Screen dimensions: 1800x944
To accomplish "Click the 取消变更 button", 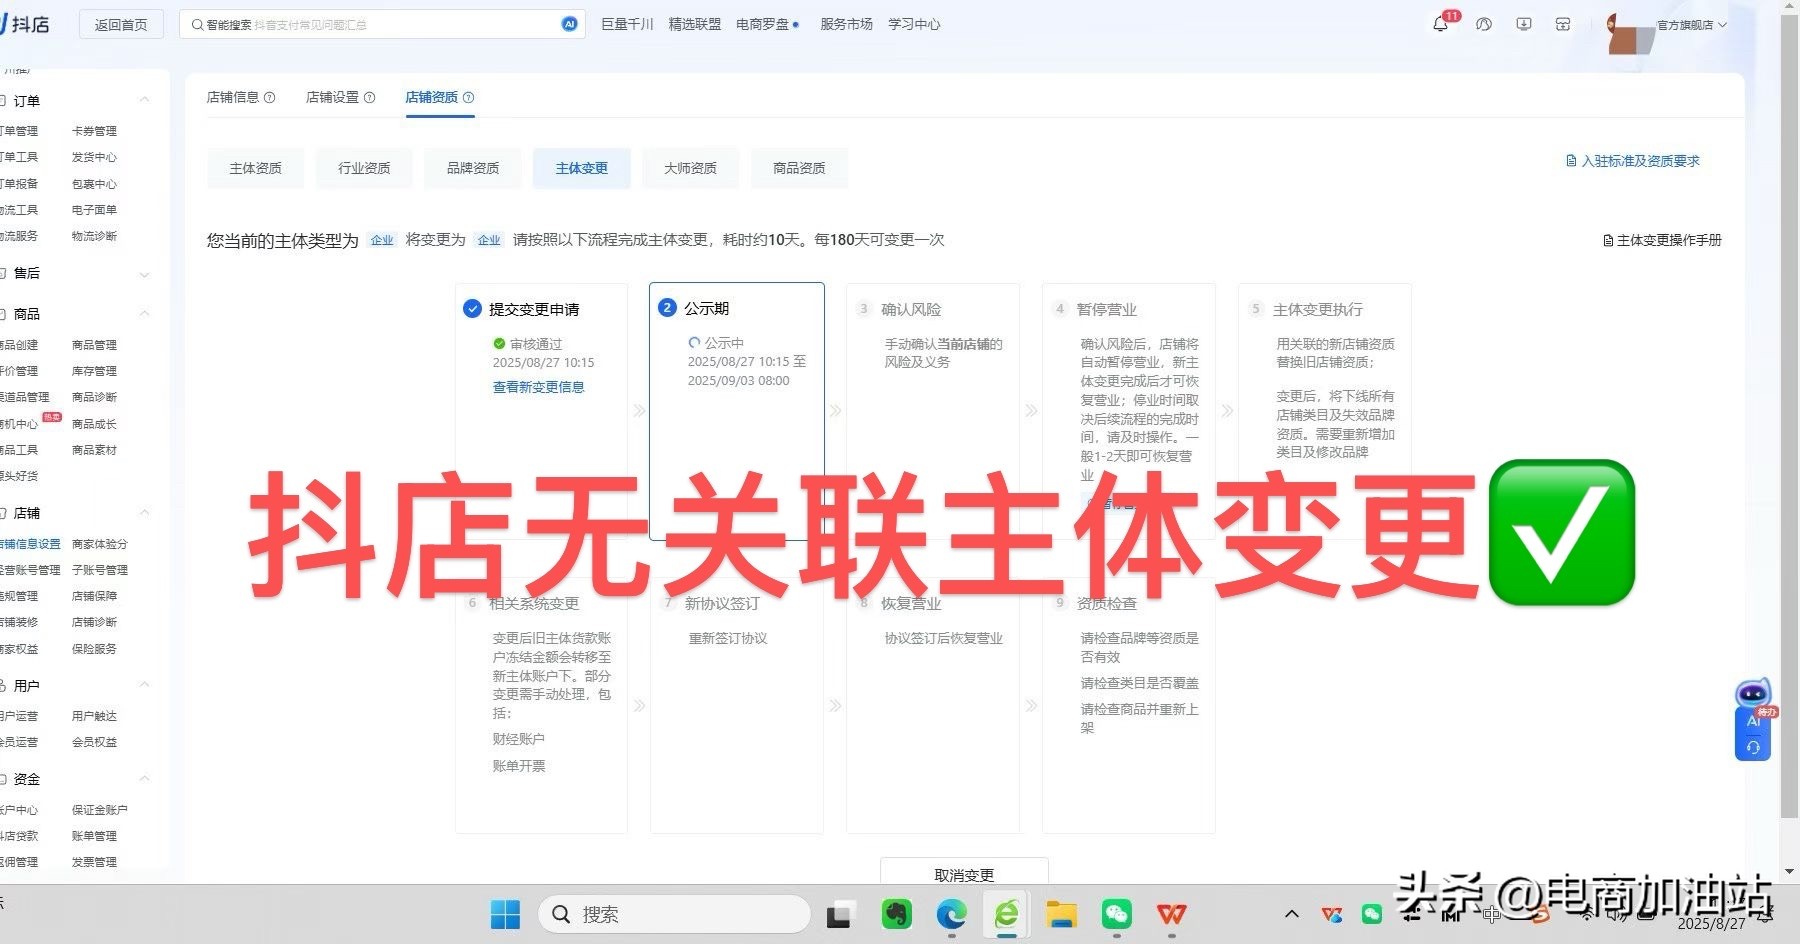I will pyautogui.click(x=963, y=874).
